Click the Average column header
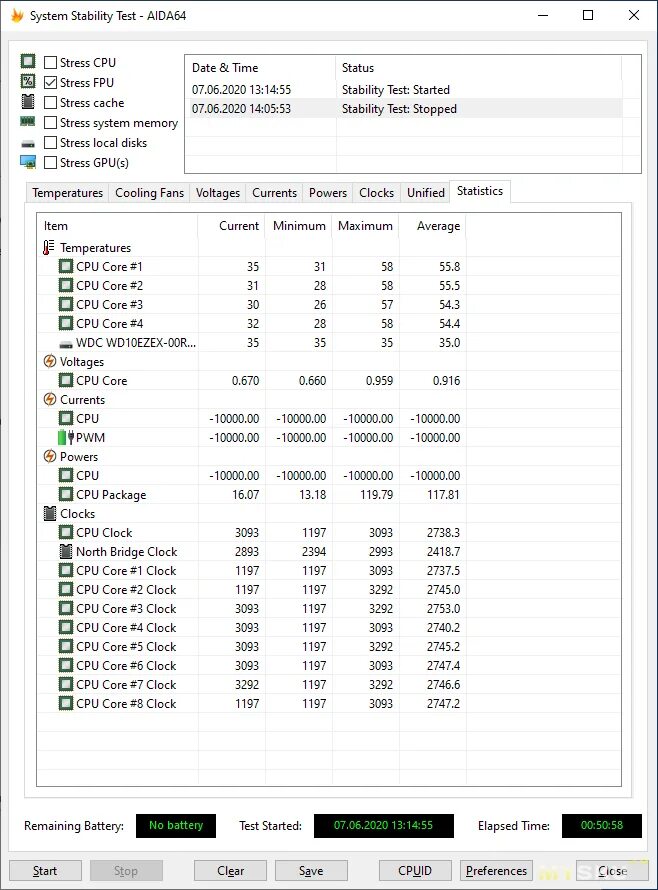Screen dimensions: 658x890 click(x=432, y=226)
